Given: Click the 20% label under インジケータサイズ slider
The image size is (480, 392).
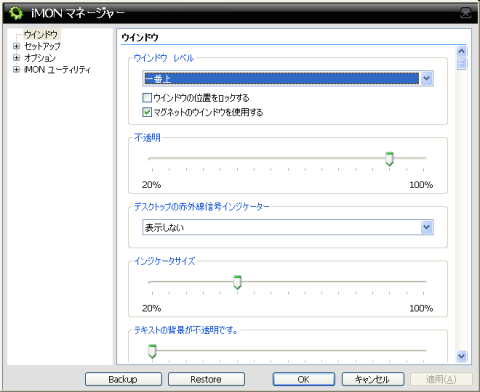Looking at the screenshot, I should point(151,308).
